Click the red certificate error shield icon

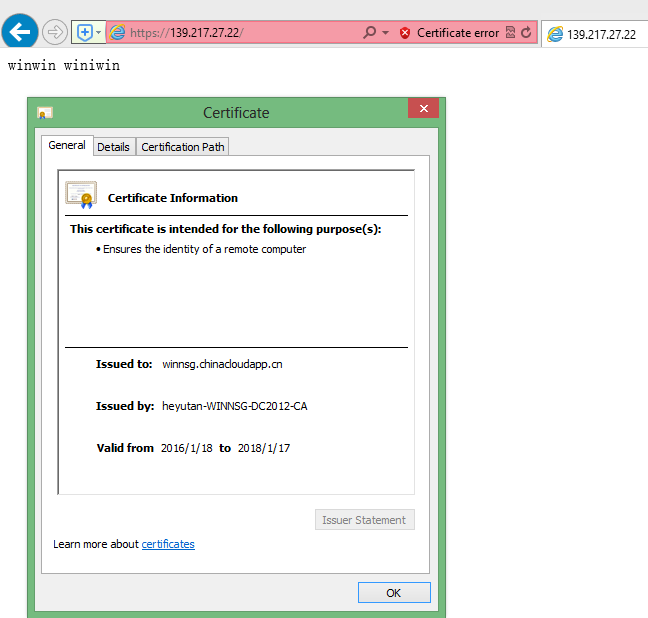tap(405, 33)
